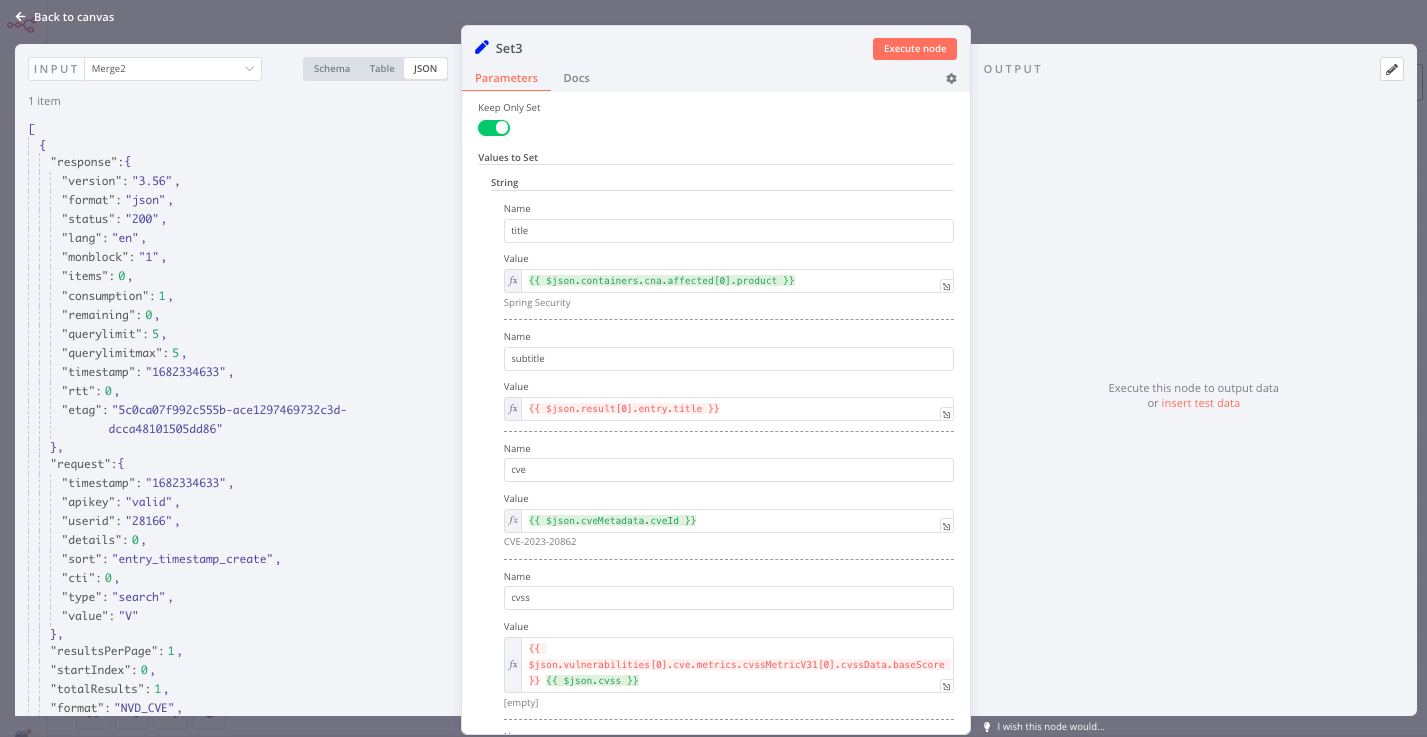The height and width of the screenshot is (737, 1427).
Task: Click the Set3 node pencil icon
Action: point(482,47)
